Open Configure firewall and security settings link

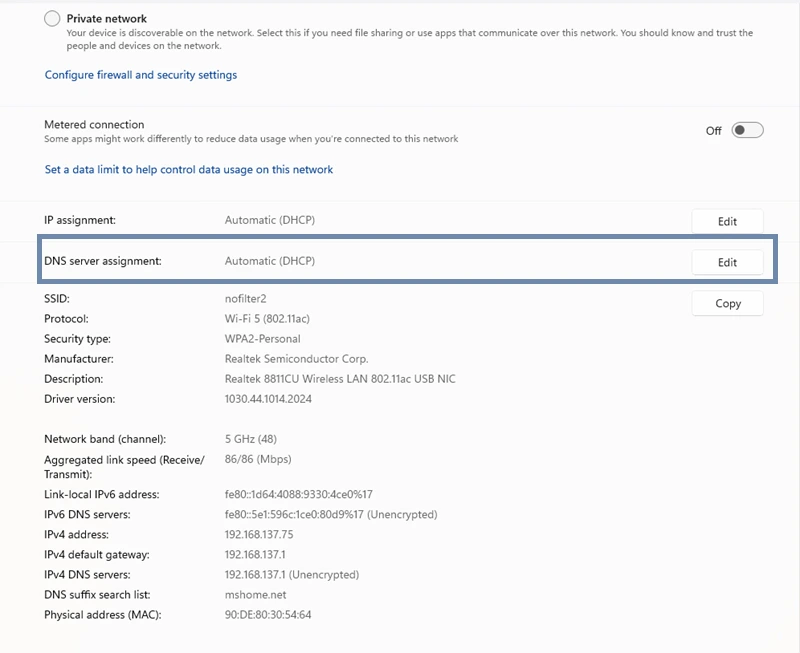point(141,75)
